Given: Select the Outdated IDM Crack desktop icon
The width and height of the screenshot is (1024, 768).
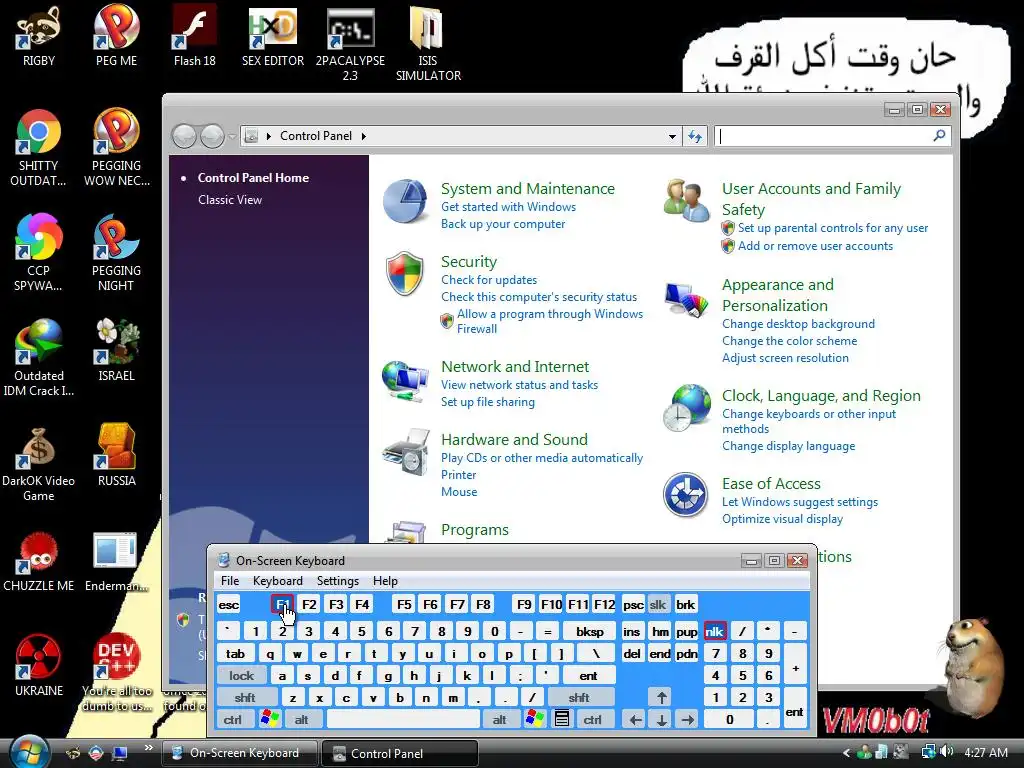Looking at the screenshot, I should point(39,342).
